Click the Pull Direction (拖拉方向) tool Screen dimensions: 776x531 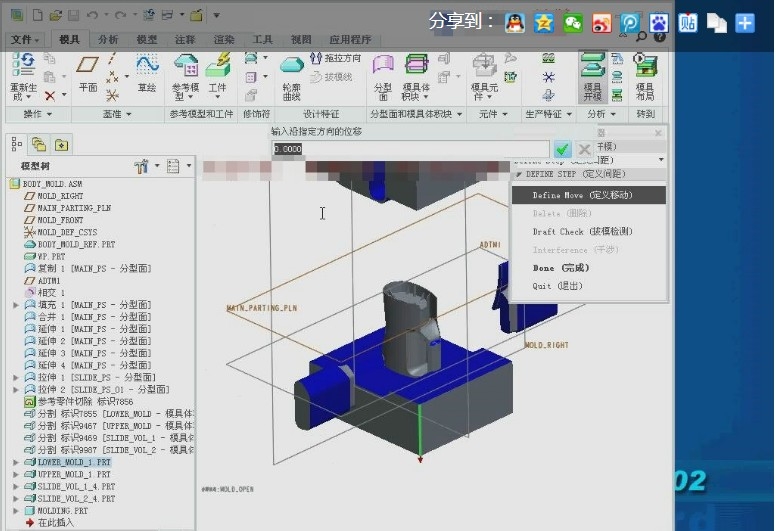coord(336,58)
